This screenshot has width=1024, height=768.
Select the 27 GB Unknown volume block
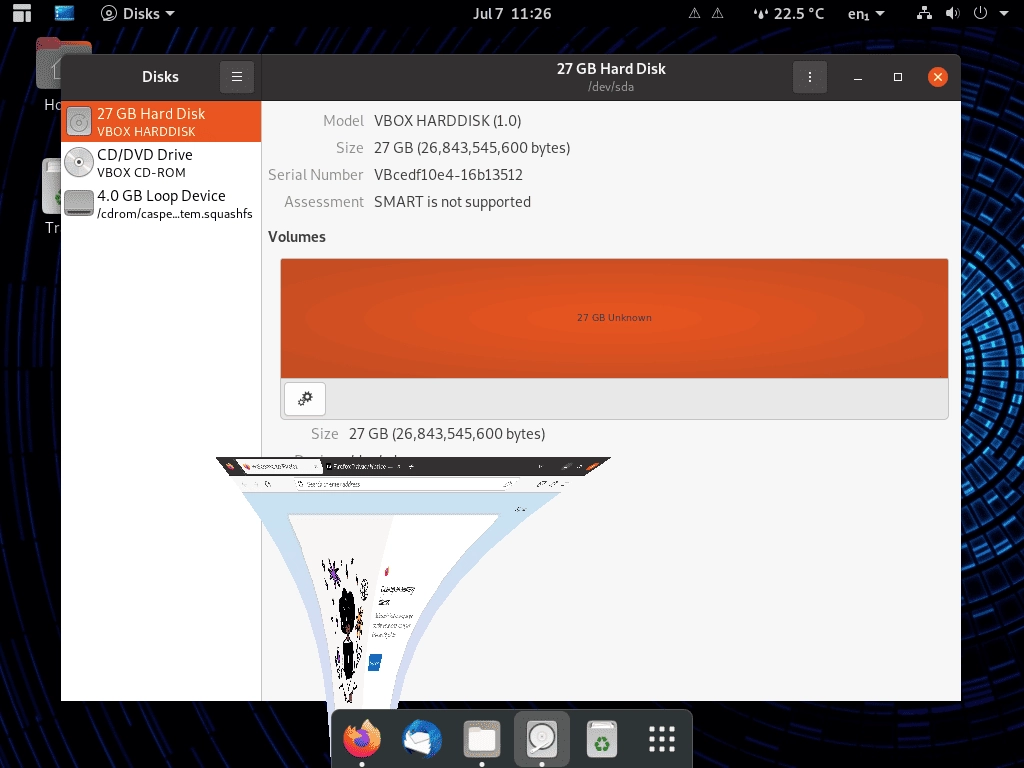(x=614, y=318)
